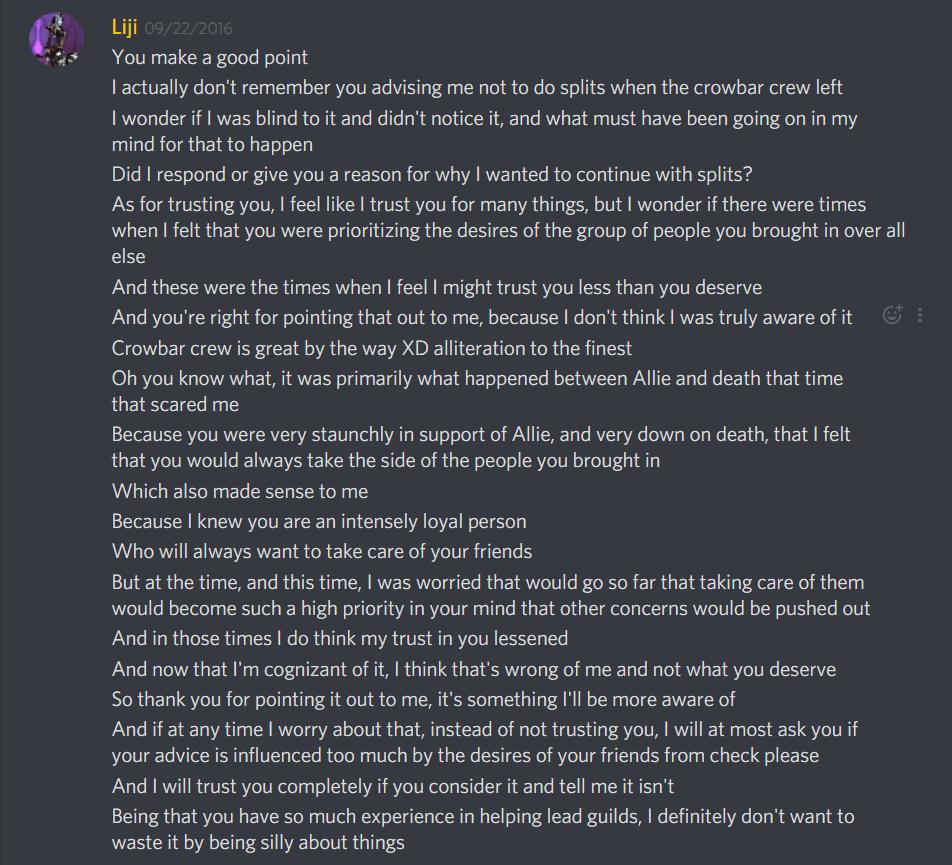Open the message options menu via vertical dots
Viewport: 952px width, 865px height.
coord(920,314)
